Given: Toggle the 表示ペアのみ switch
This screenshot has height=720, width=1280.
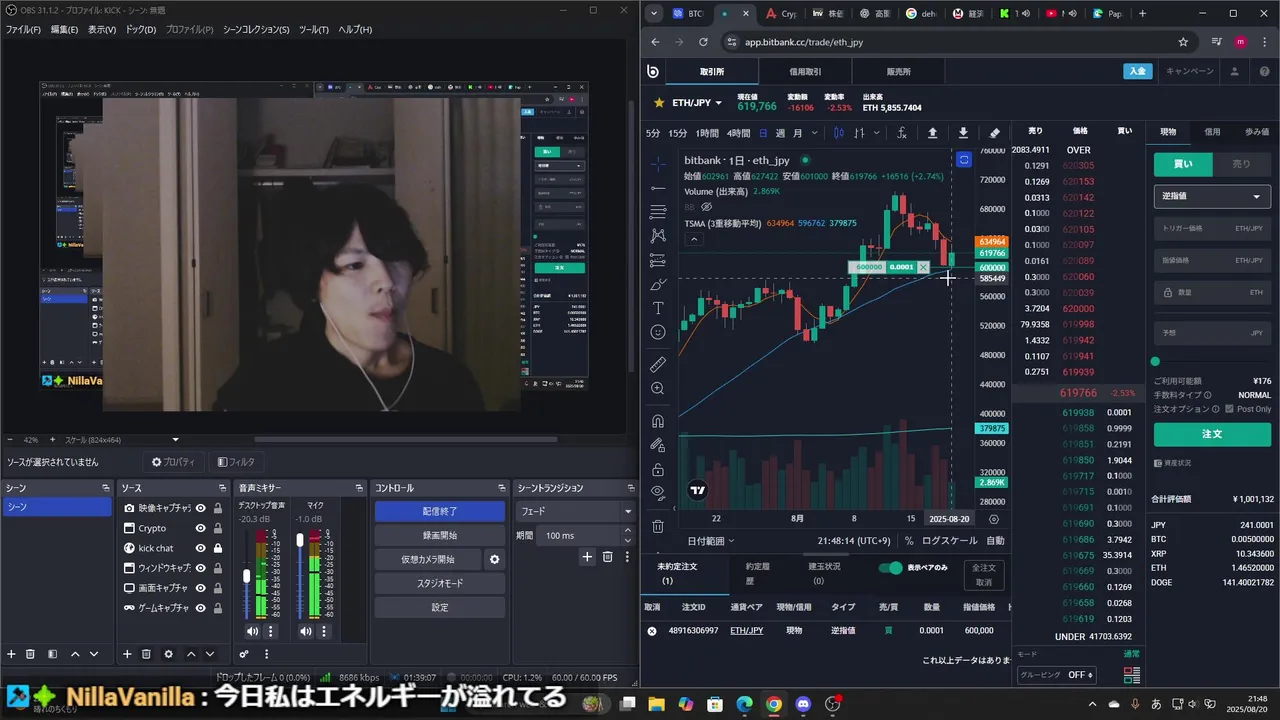Looking at the screenshot, I should (890, 568).
